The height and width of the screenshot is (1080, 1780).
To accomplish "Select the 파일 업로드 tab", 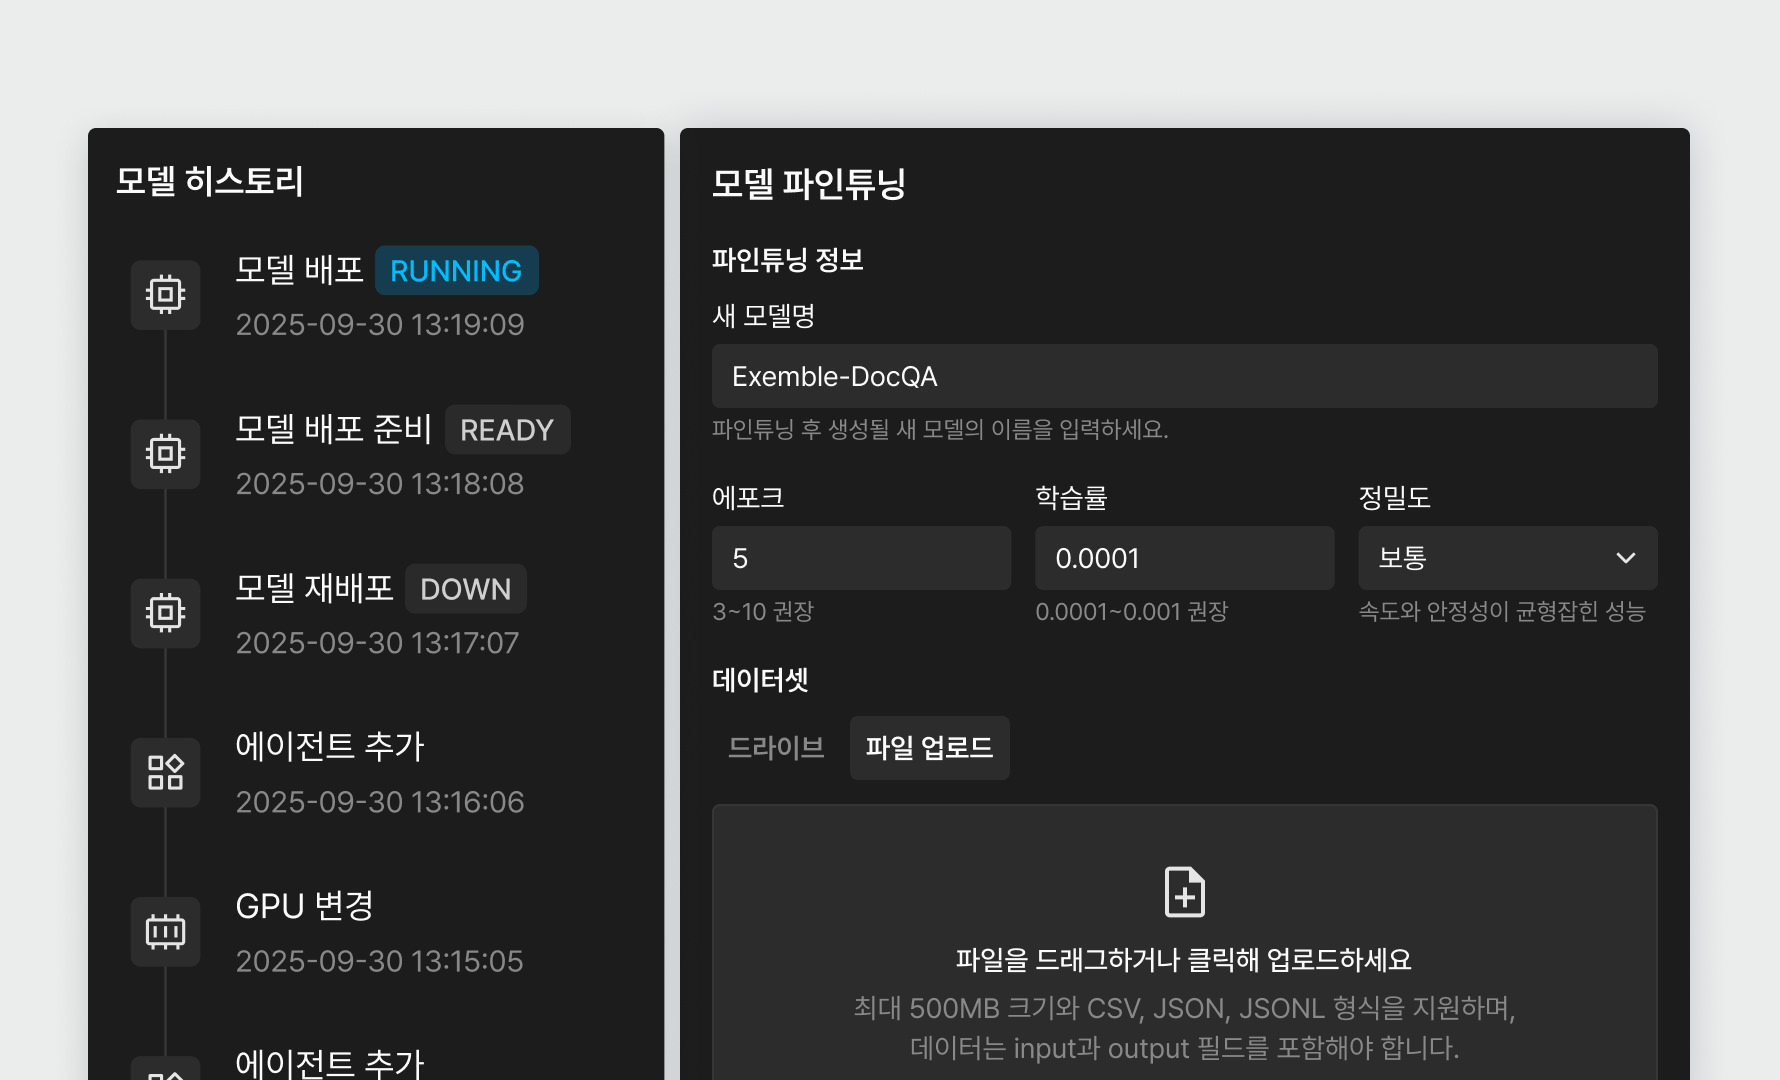I will (x=929, y=748).
